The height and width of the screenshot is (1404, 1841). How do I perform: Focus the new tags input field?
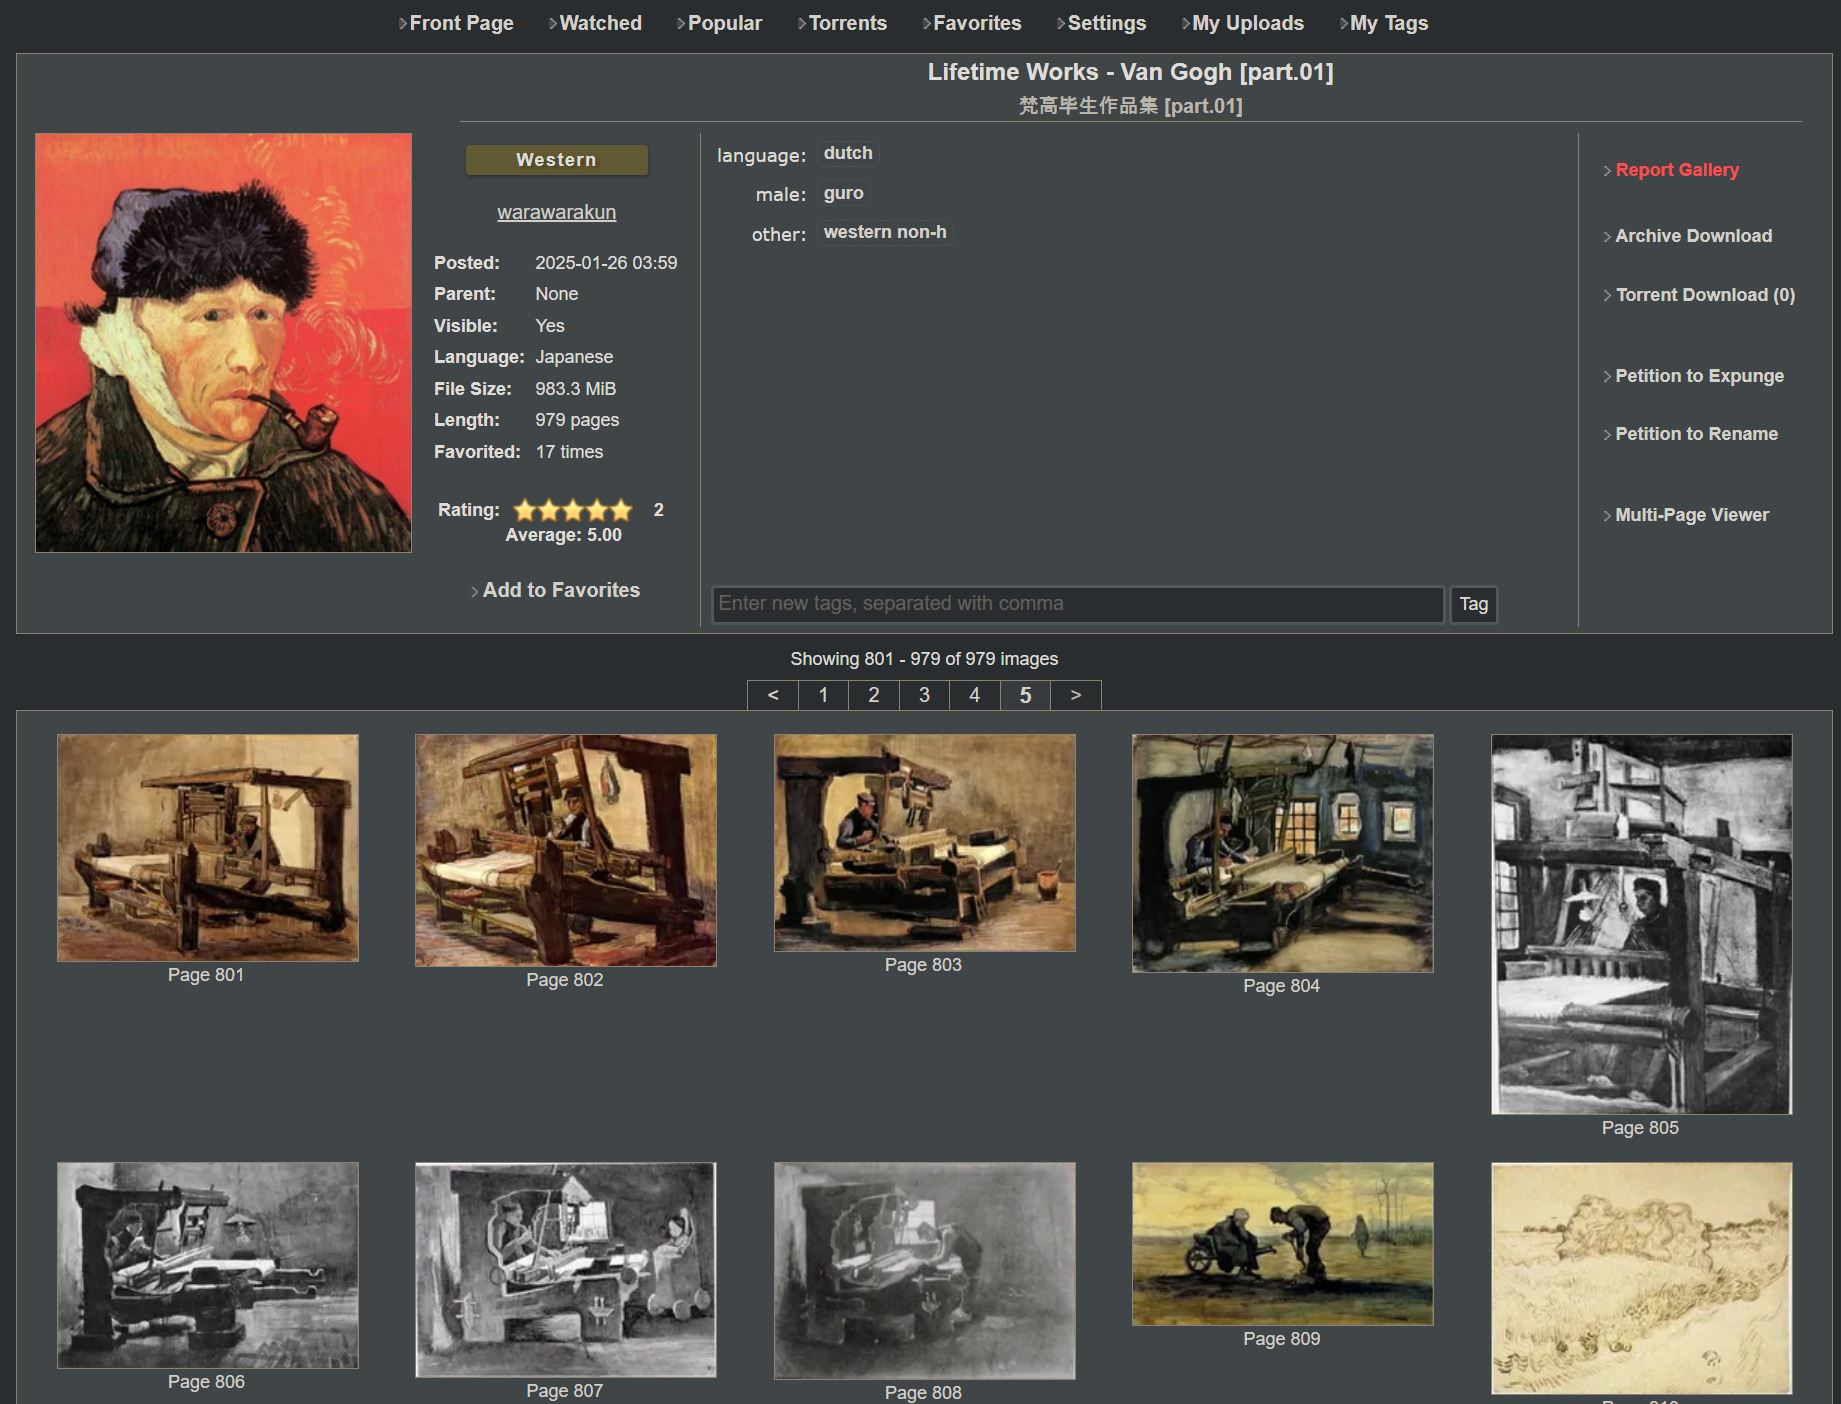(x=1077, y=604)
